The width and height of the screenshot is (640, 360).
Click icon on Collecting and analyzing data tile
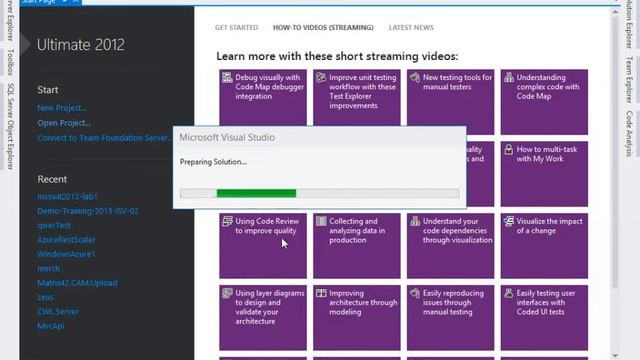pos(321,221)
